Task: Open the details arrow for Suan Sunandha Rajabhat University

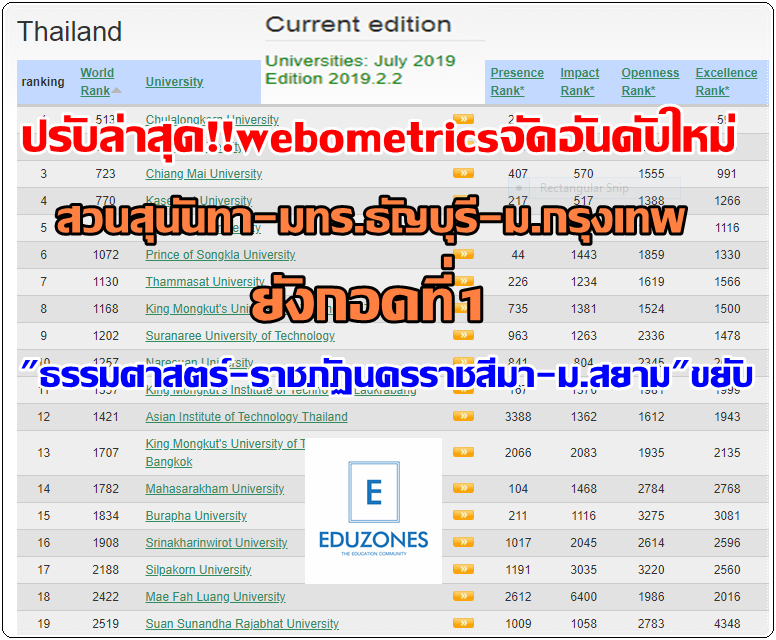Action: click(x=463, y=624)
